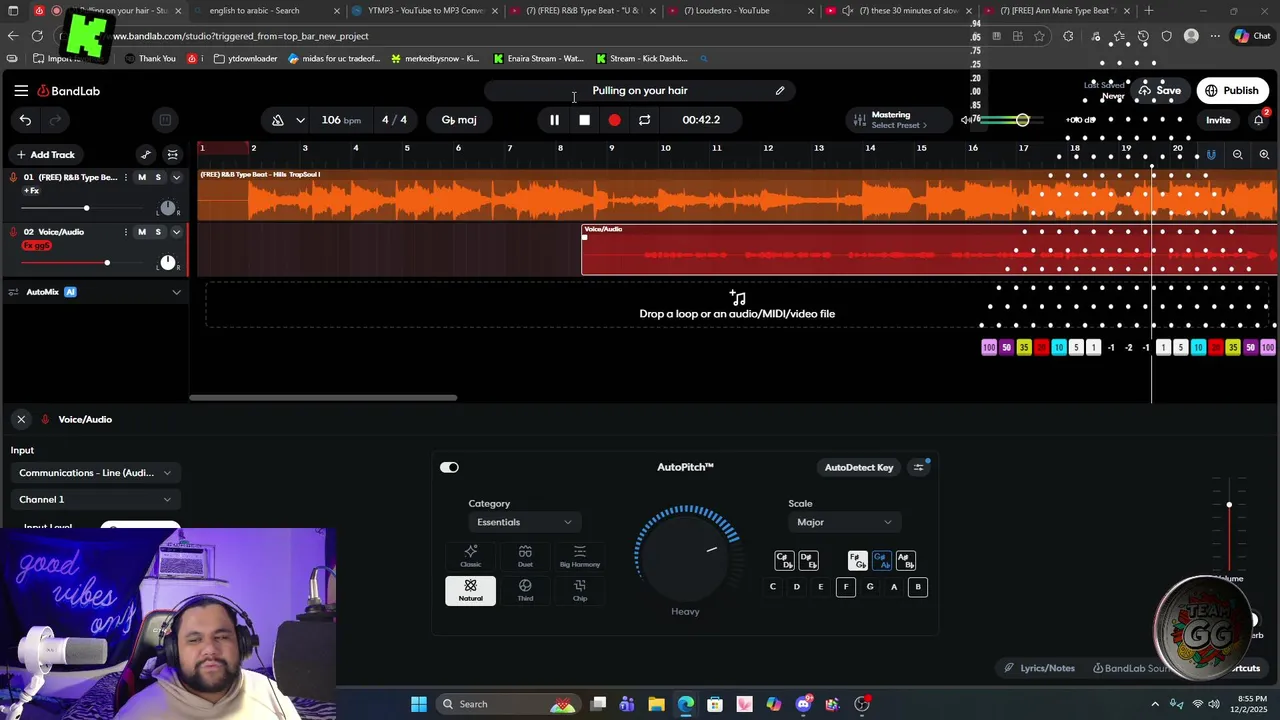Stop playback with the stop button
Screen dimensions: 1280x720
tap(584, 120)
